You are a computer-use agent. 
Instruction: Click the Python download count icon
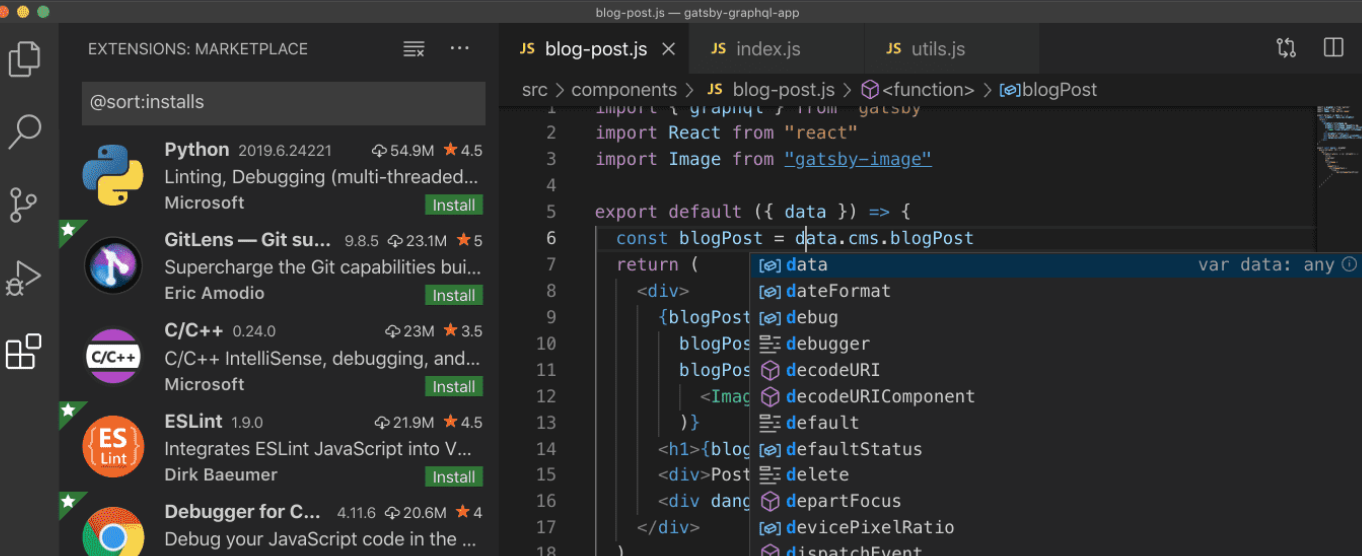click(379, 151)
